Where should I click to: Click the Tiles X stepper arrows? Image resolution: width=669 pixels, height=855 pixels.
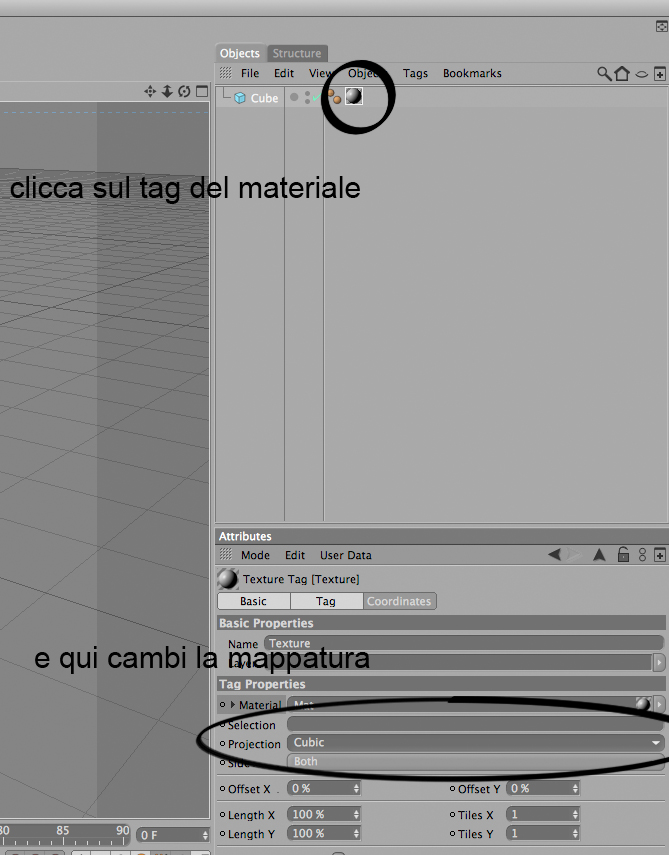coord(575,814)
